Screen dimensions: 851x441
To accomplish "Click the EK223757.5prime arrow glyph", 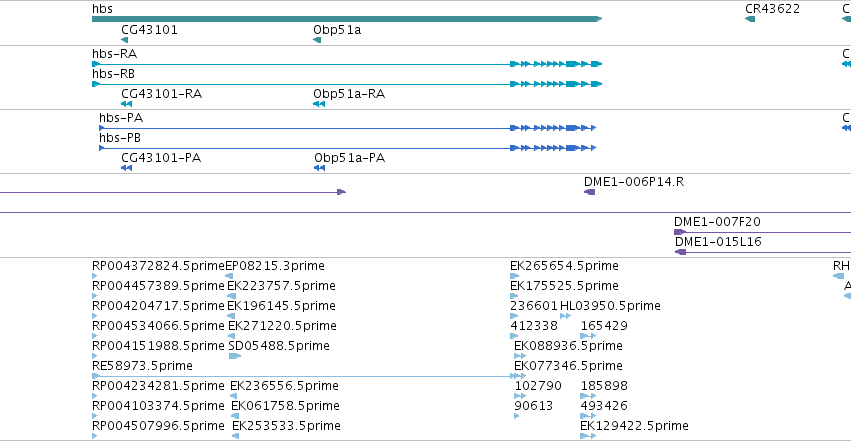I will (x=231, y=296).
